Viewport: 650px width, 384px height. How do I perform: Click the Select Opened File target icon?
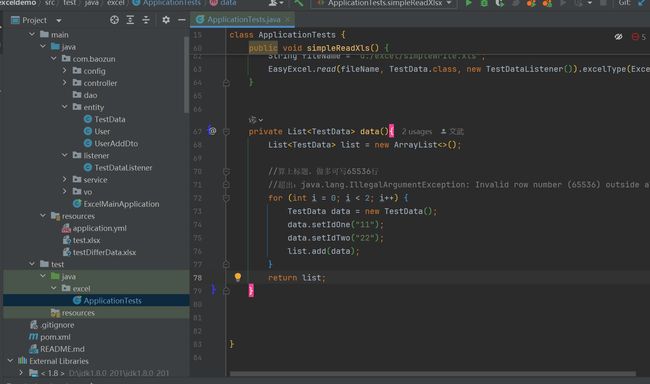point(114,20)
